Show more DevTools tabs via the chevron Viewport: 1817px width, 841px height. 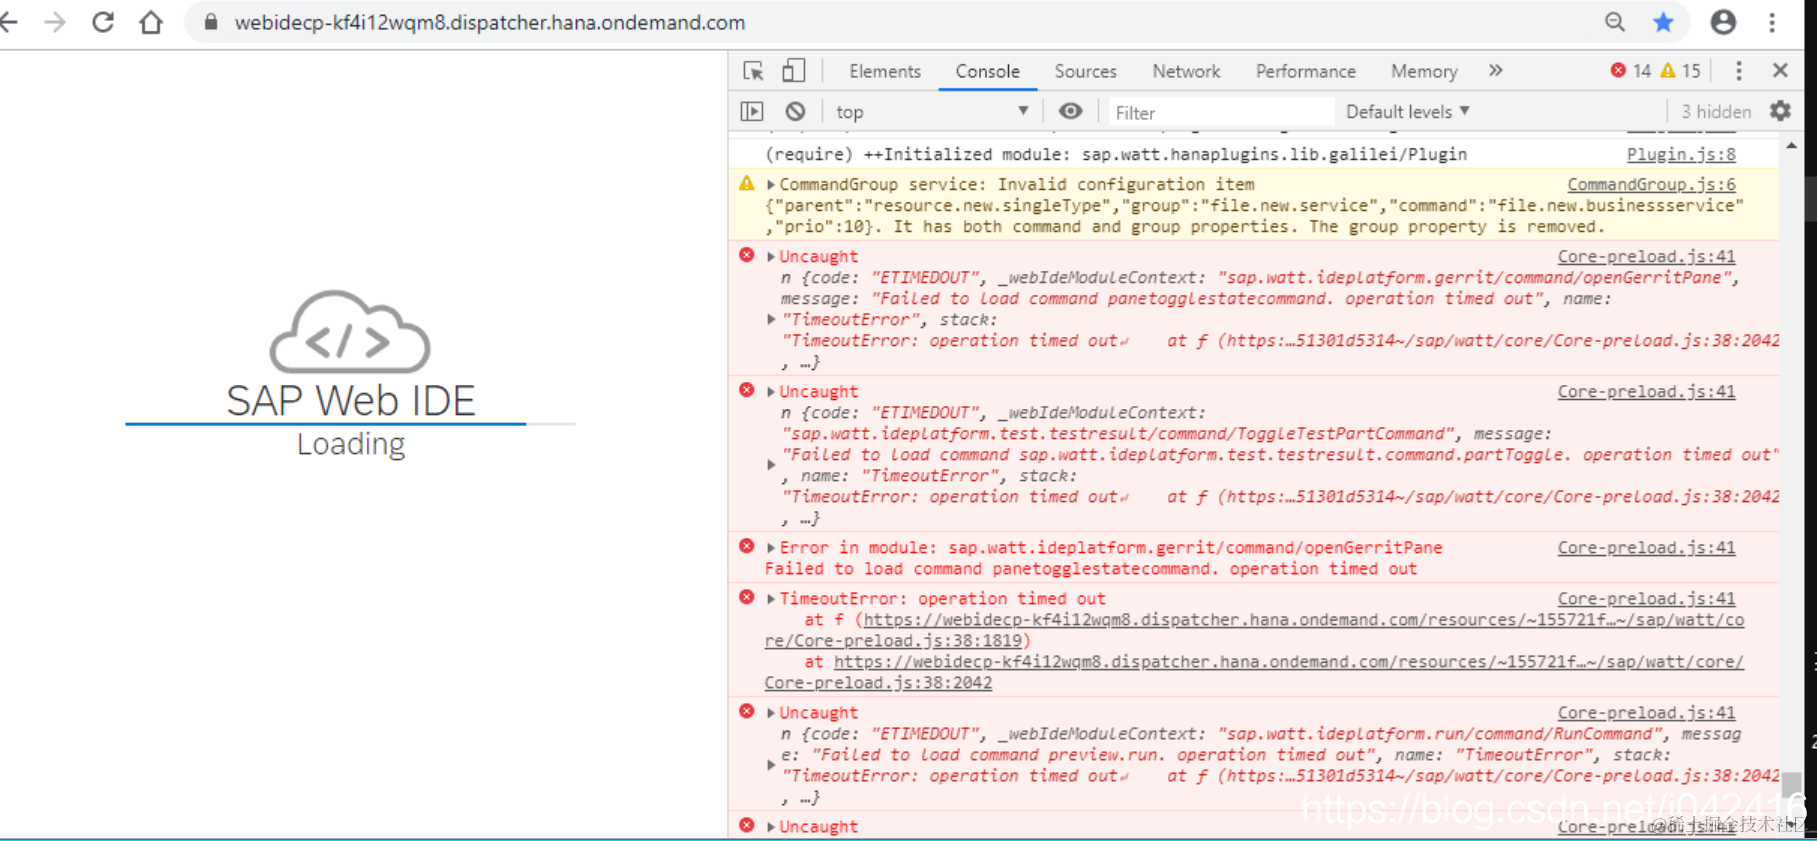1495,70
